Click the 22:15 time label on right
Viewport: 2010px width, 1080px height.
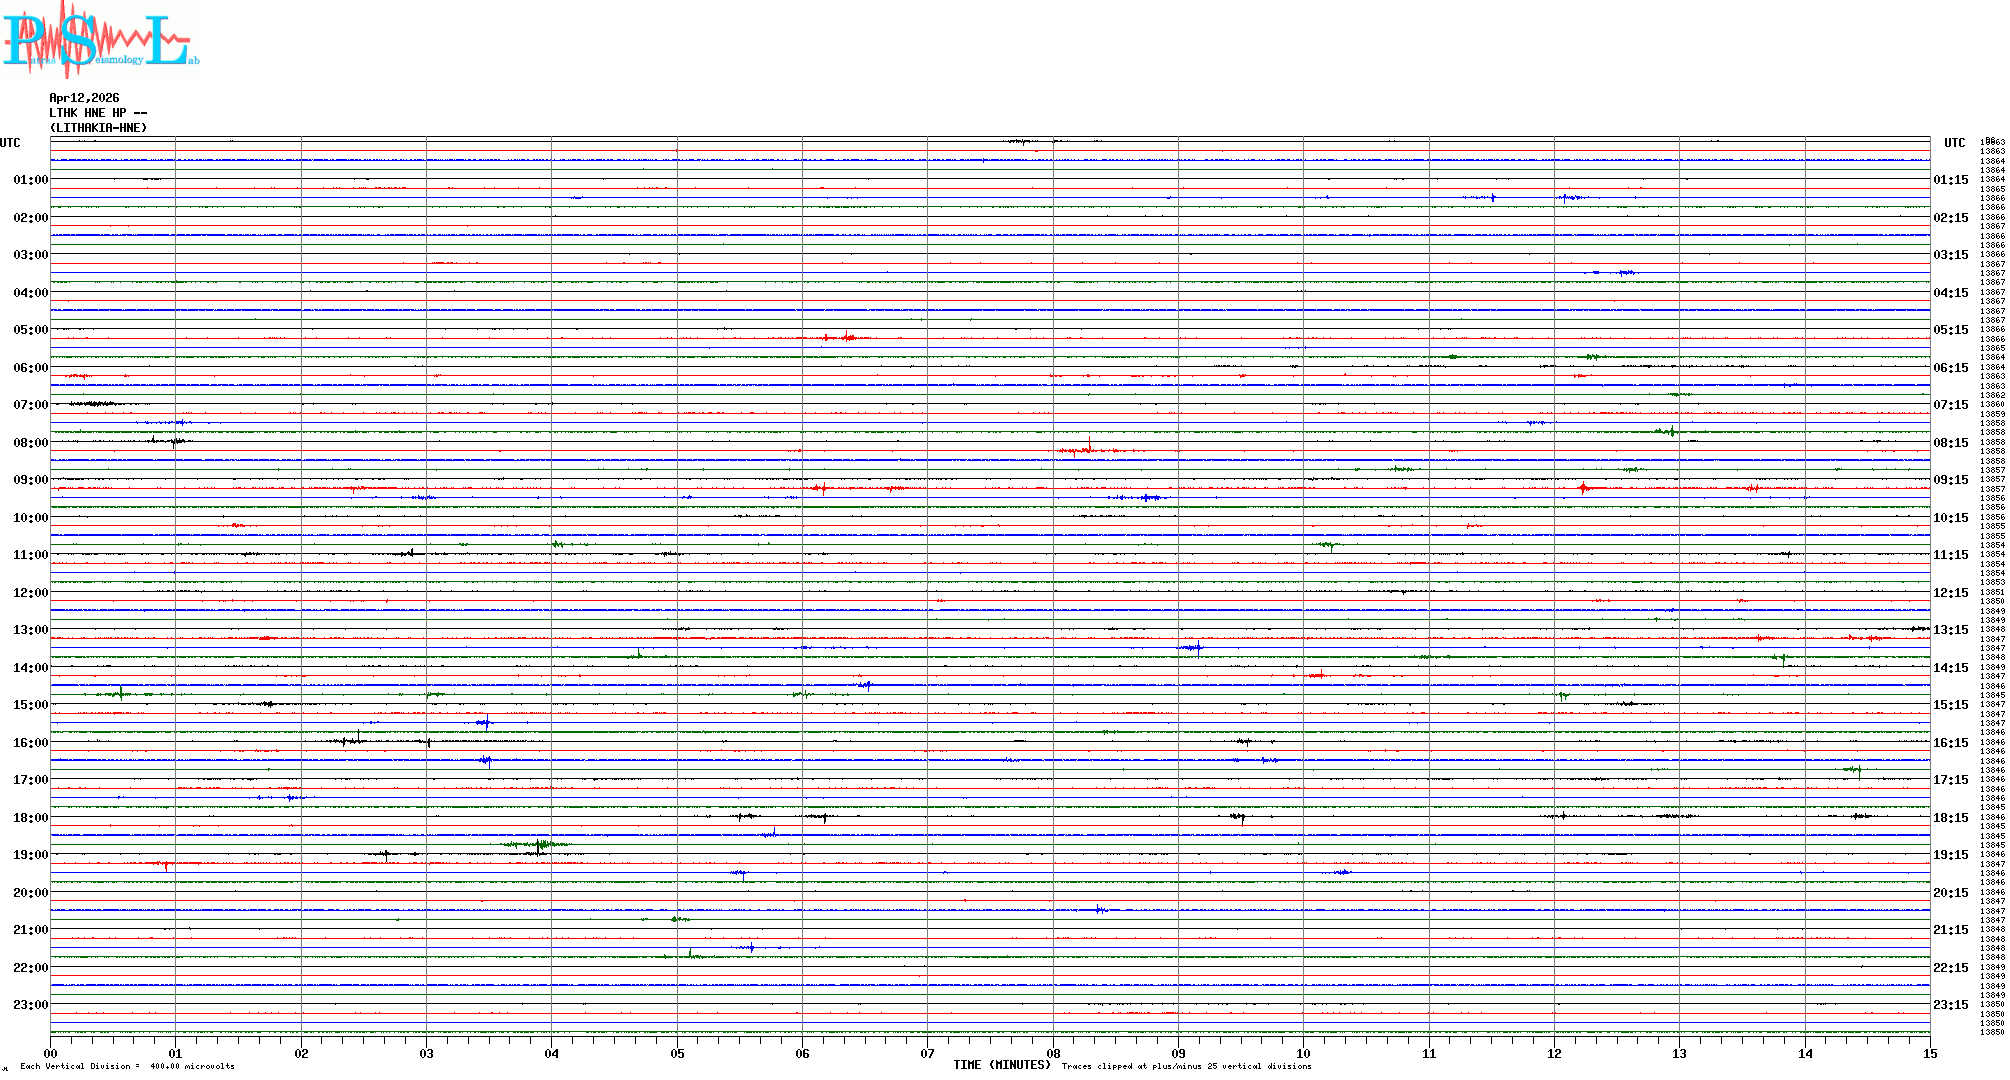tap(1950, 968)
